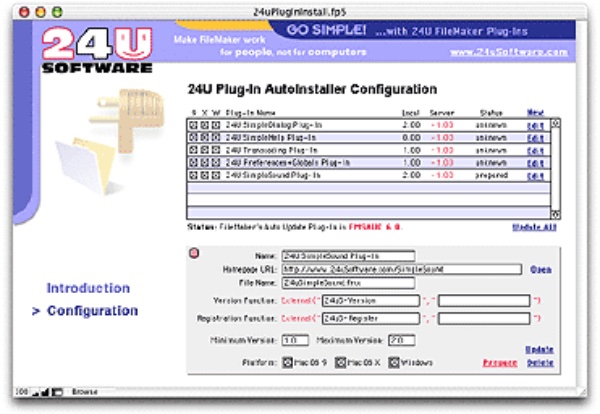
Task: Open the Browse mode pop-up menu
Action: pos(85,392)
